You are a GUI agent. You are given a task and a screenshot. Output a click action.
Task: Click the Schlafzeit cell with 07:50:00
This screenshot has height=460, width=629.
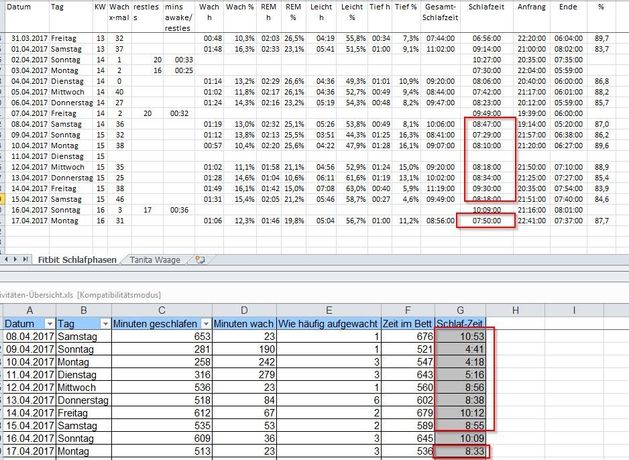coord(483,219)
